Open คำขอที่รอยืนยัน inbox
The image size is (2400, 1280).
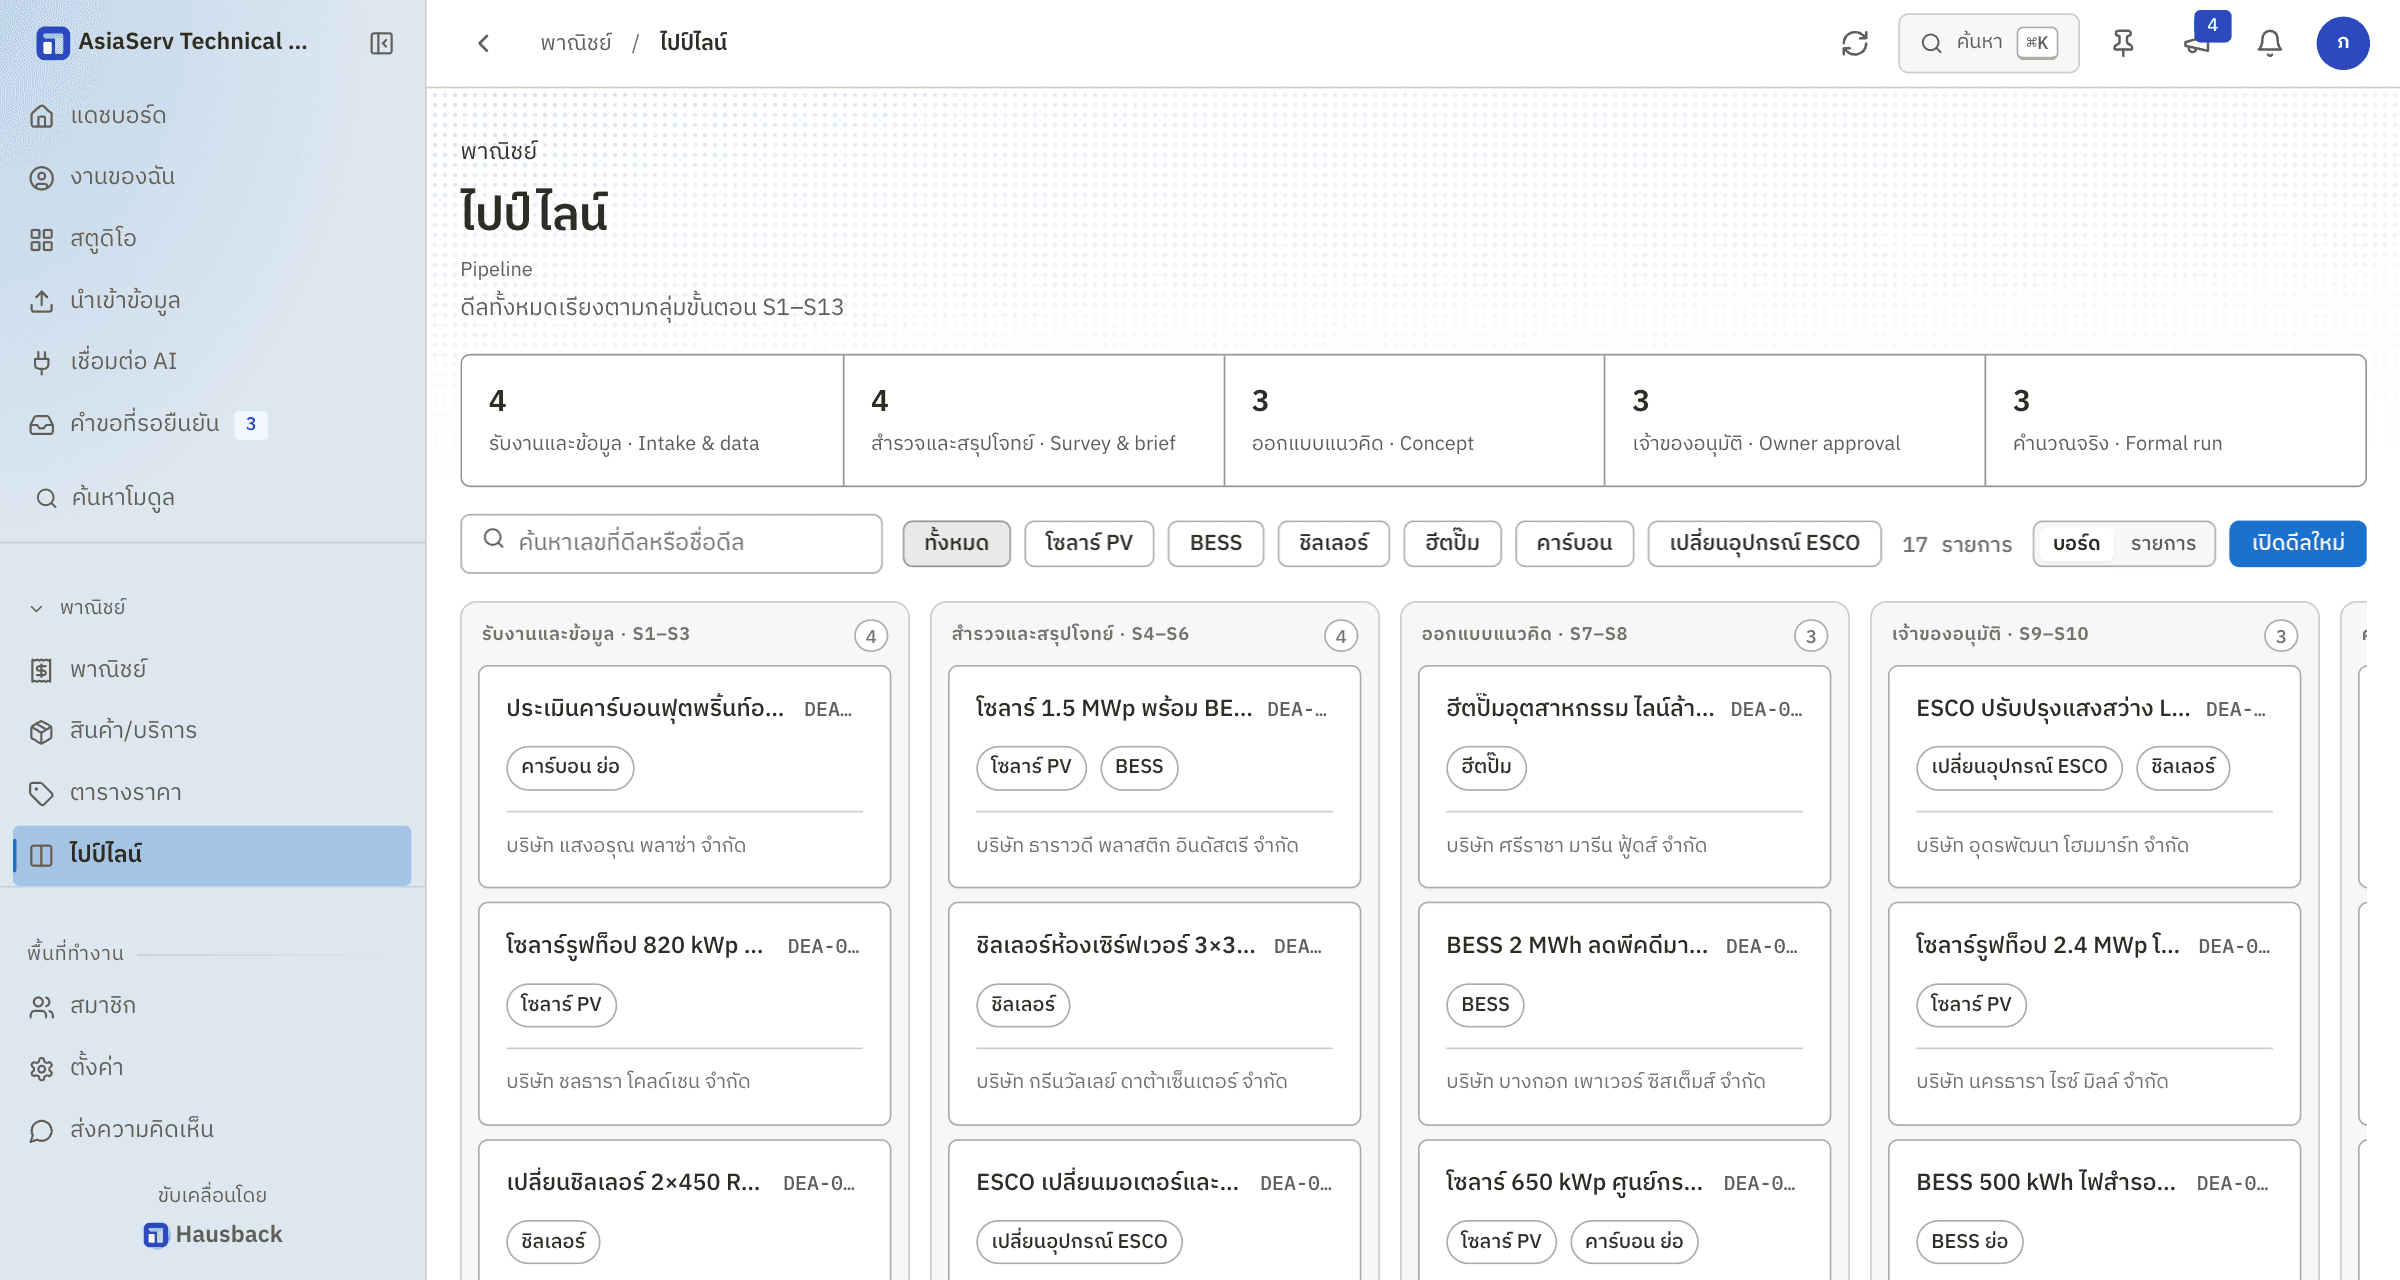212,424
